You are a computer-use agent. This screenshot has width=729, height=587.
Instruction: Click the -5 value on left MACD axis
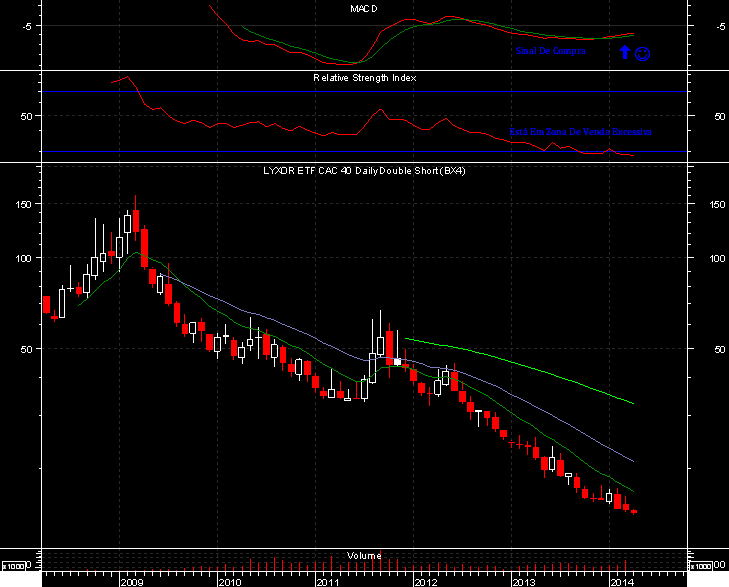tap(27, 26)
